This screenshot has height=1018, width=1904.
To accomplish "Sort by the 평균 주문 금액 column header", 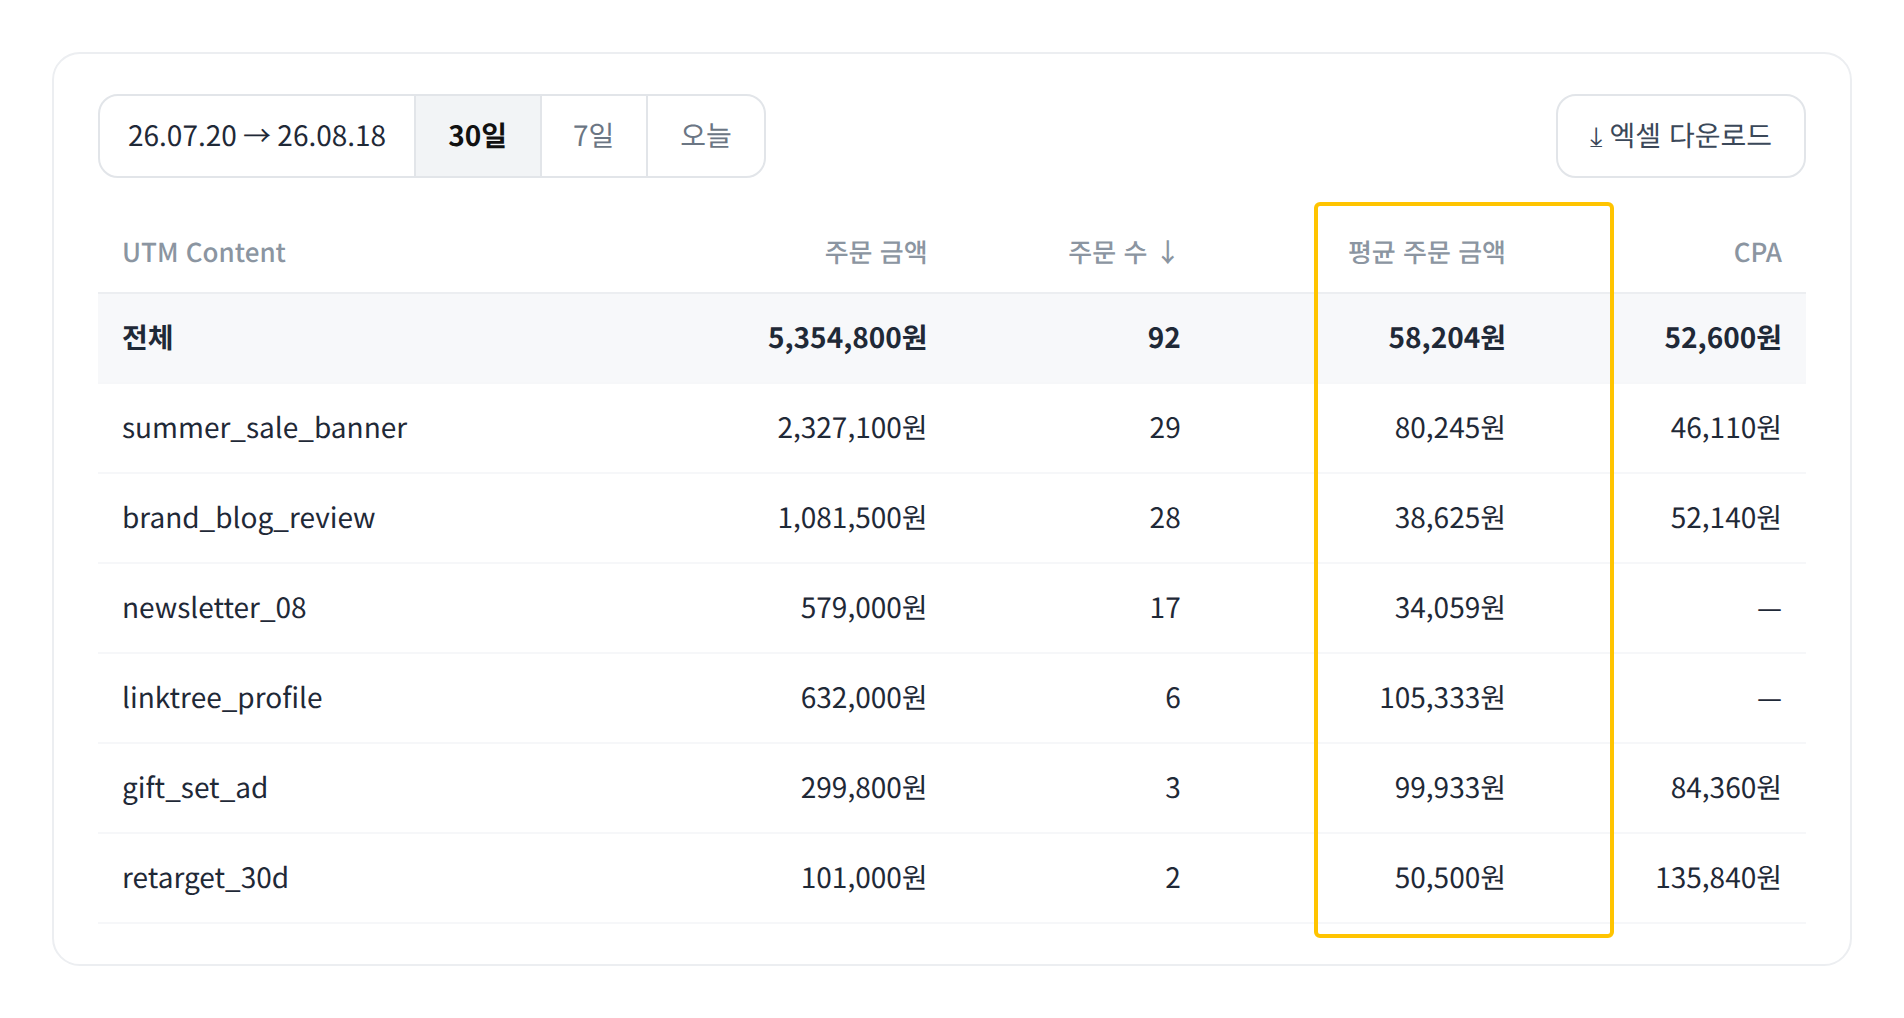I will tap(1426, 252).
